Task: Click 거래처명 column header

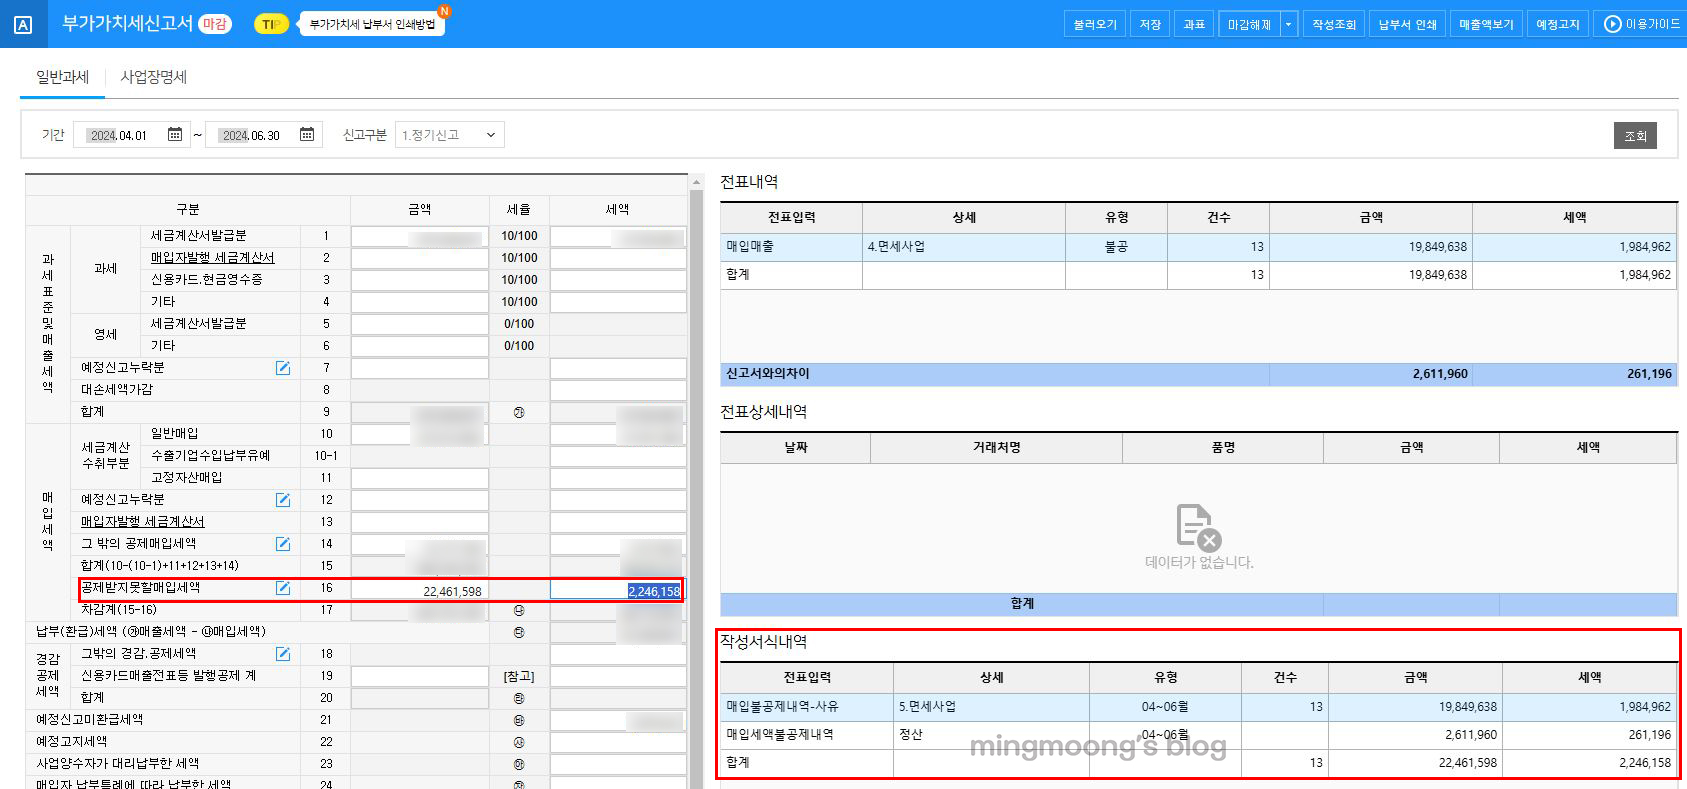Action: coord(996,448)
